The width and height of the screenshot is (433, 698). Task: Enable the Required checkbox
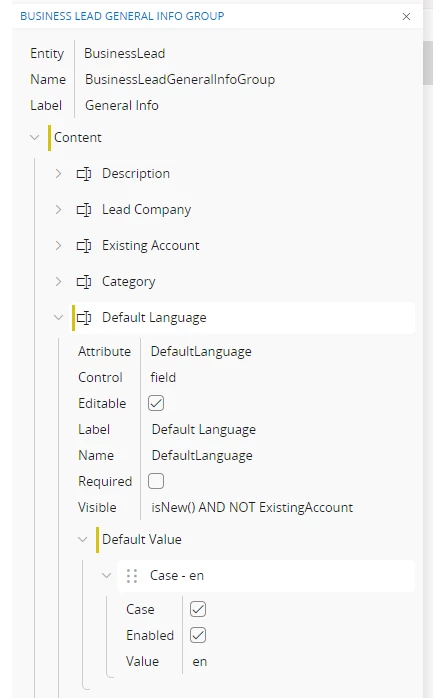[156, 481]
